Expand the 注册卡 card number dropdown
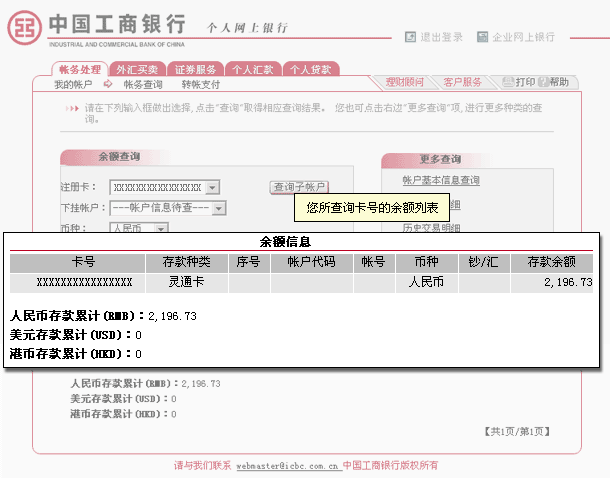610x478 pixels. (212, 187)
